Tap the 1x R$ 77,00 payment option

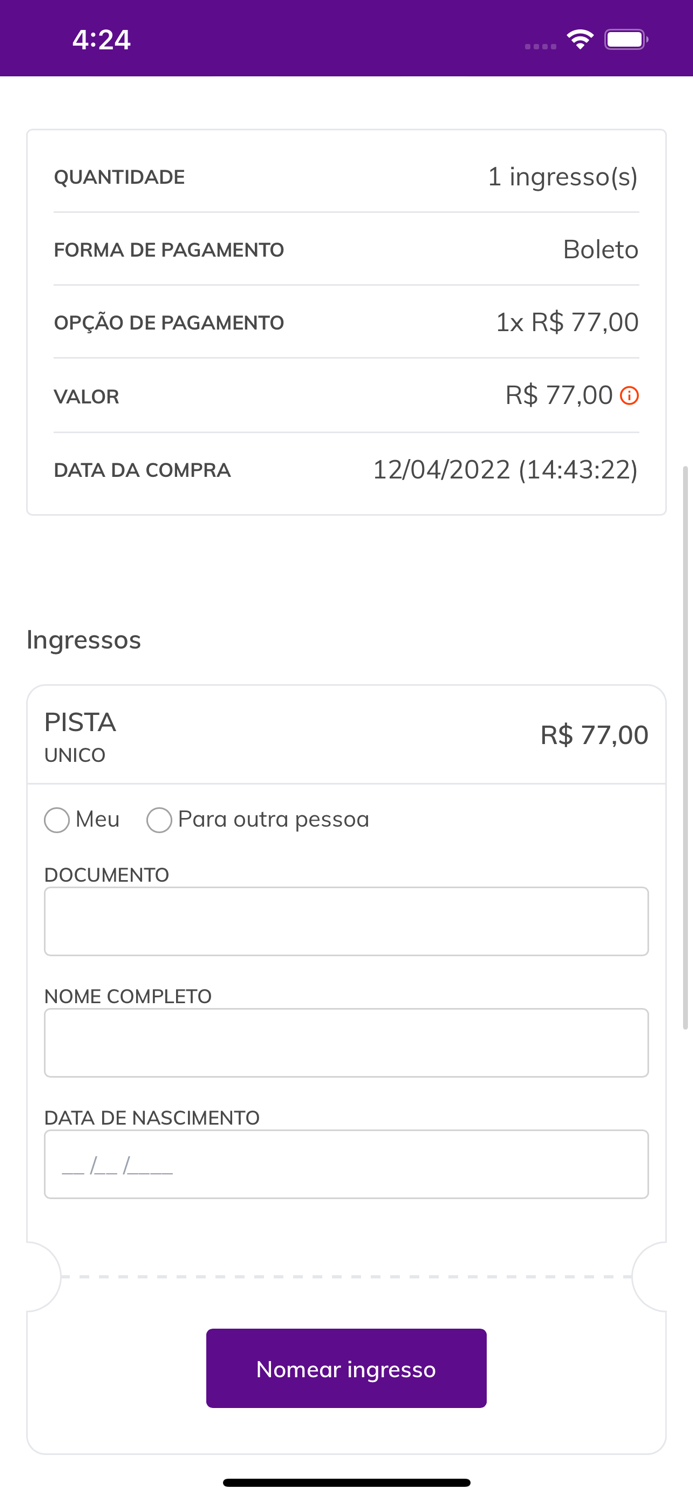566,322
